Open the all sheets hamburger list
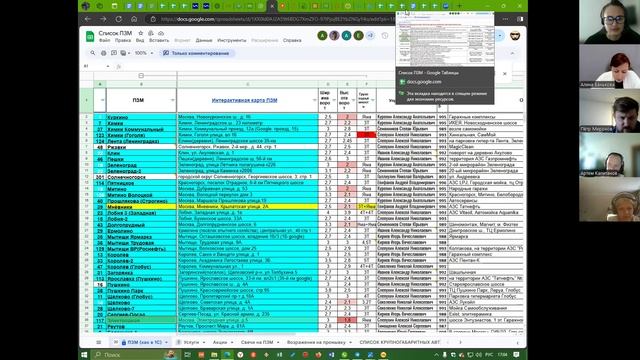The image size is (640, 360). pyautogui.click(x=98, y=342)
